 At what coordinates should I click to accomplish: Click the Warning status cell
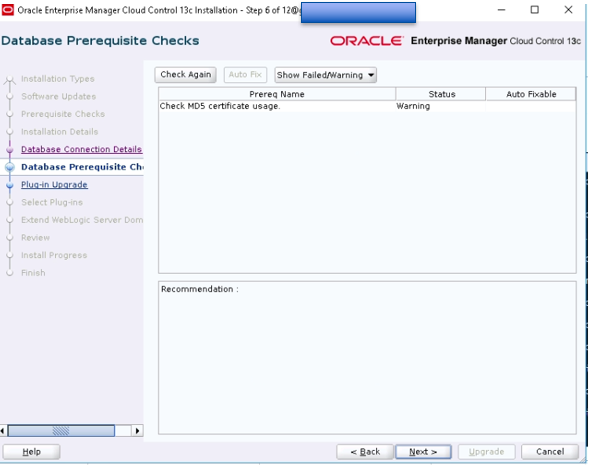440,106
